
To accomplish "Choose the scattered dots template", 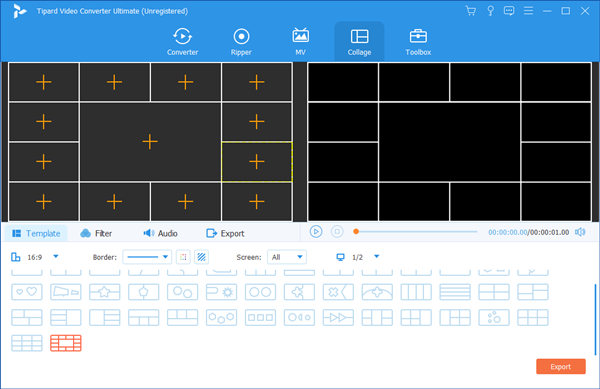I will [x=494, y=317].
